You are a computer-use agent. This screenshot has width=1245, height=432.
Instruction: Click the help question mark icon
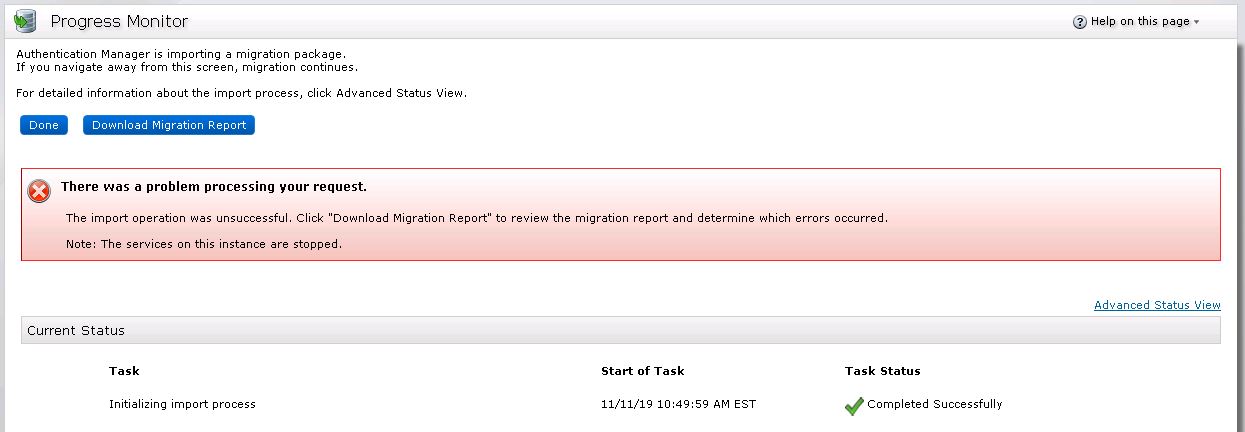coord(1079,22)
